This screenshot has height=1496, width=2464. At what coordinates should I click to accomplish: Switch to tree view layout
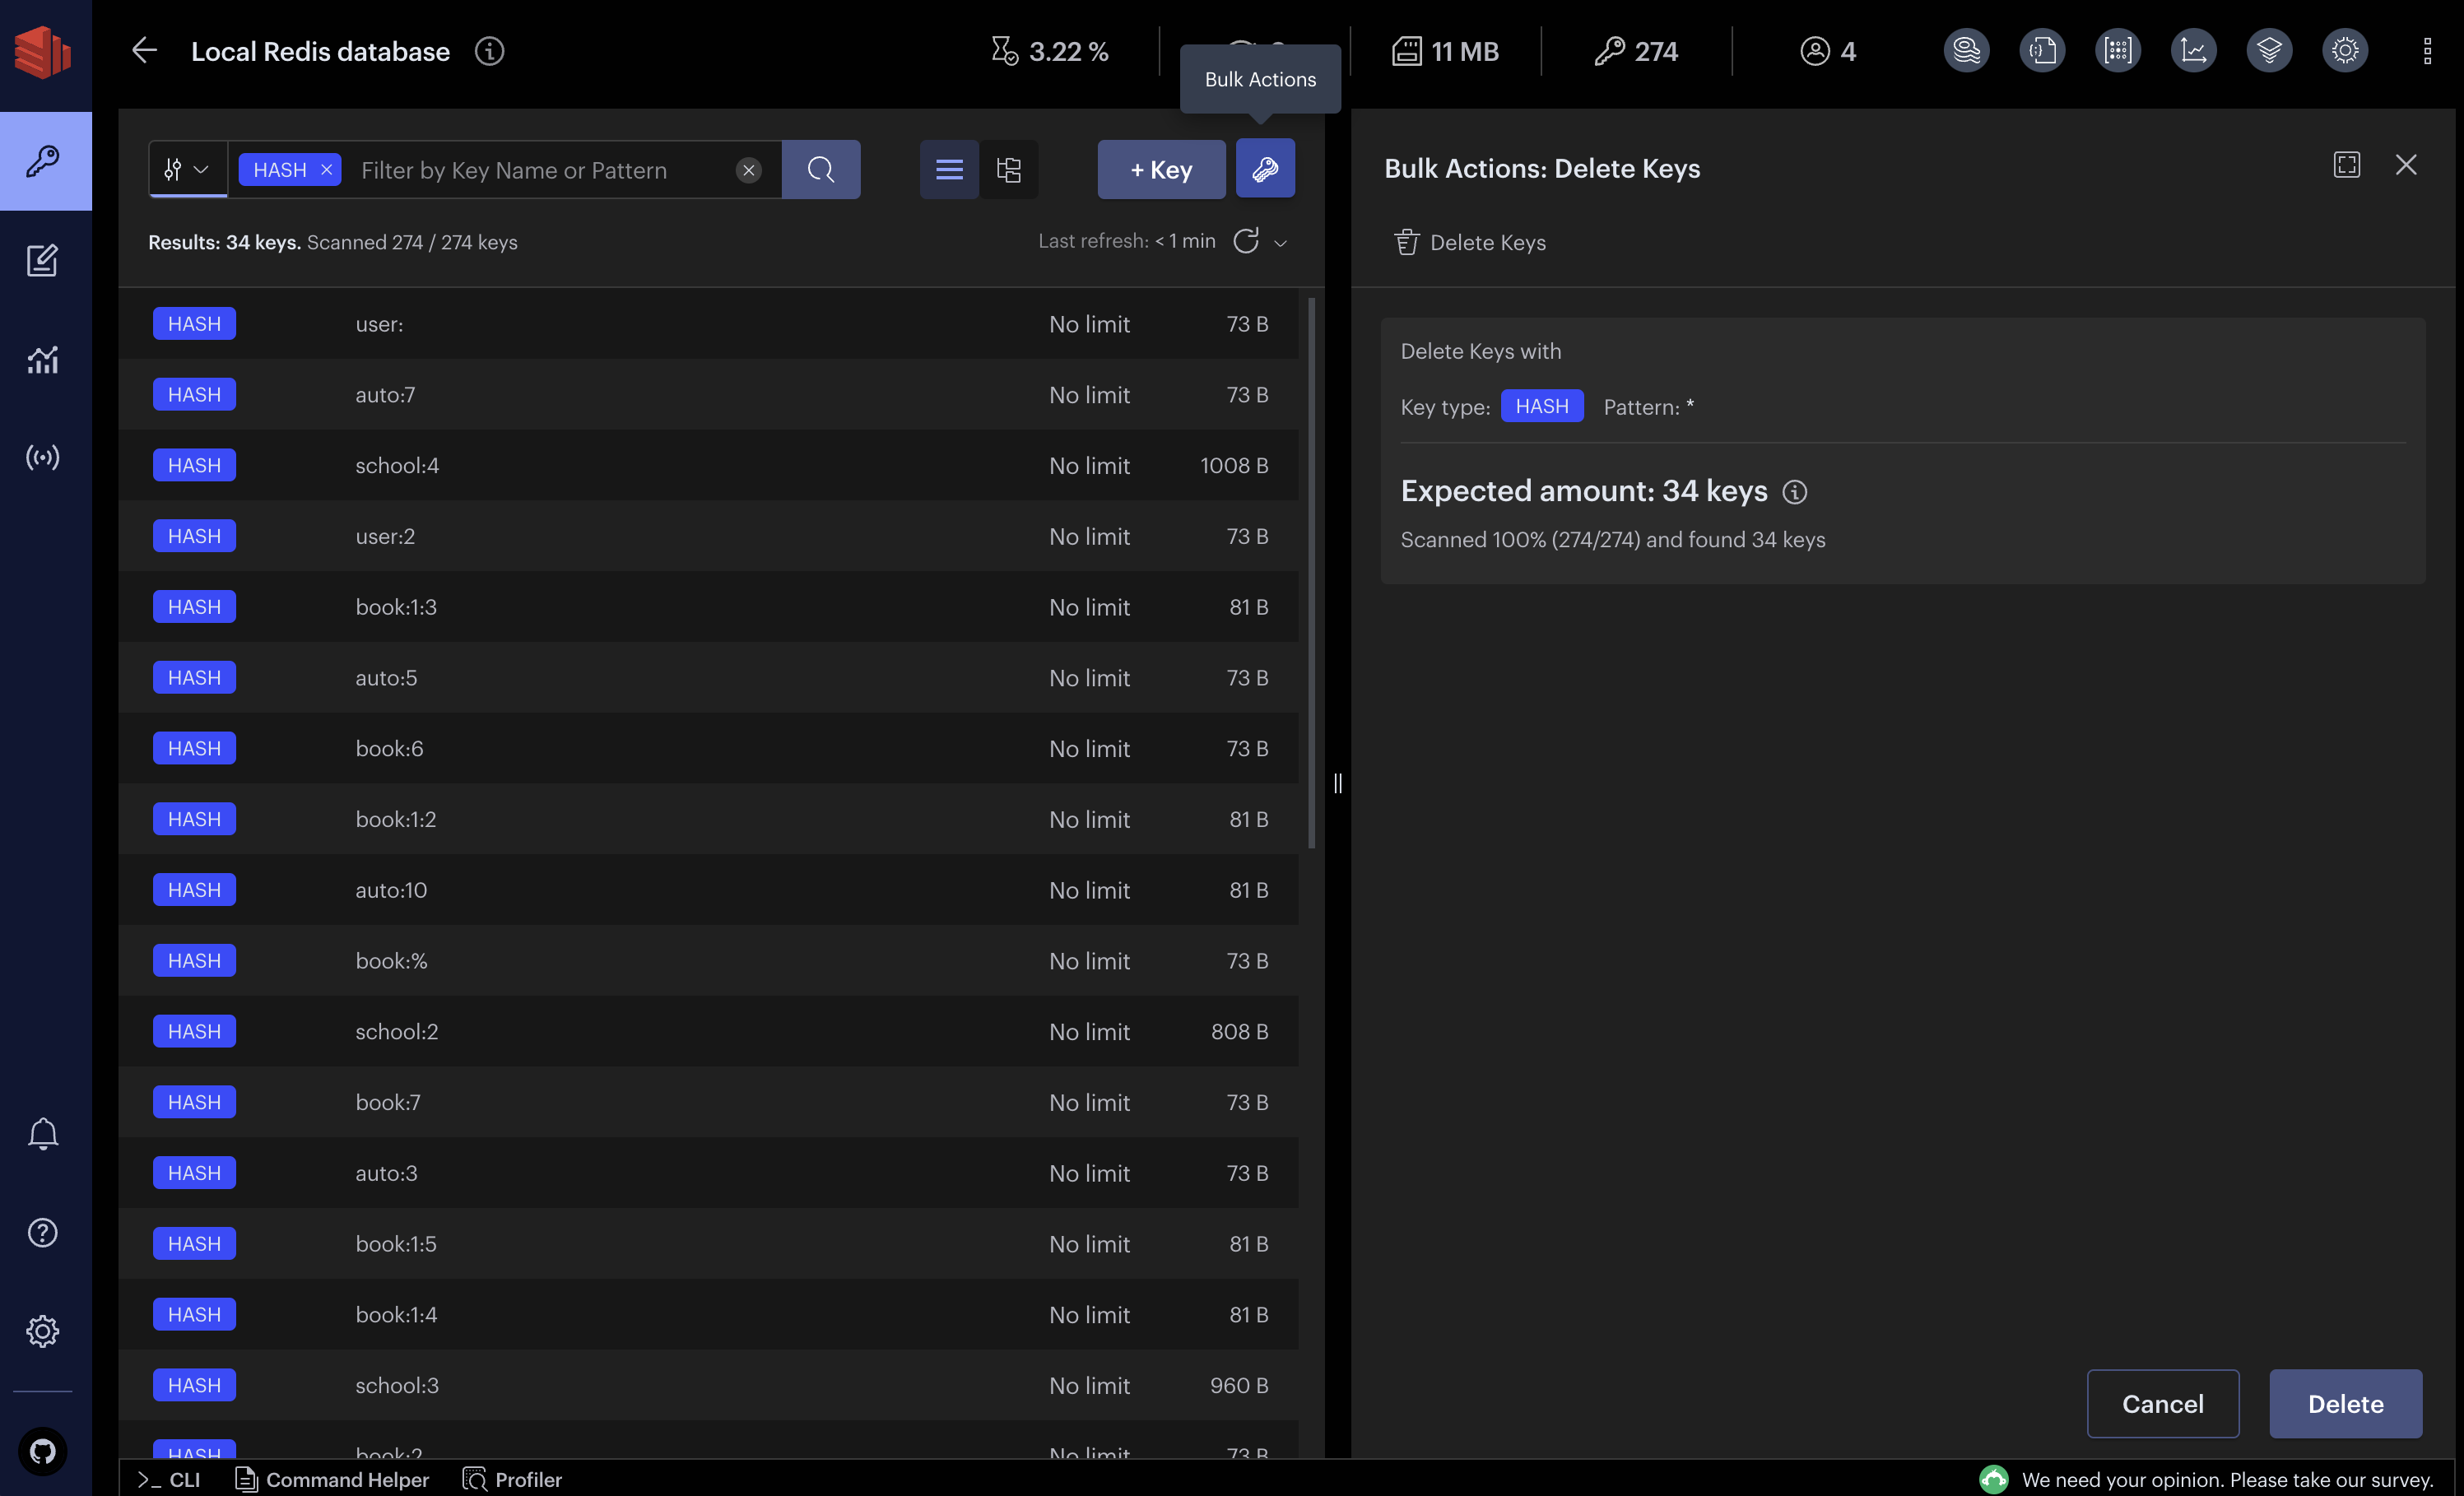1008,169
